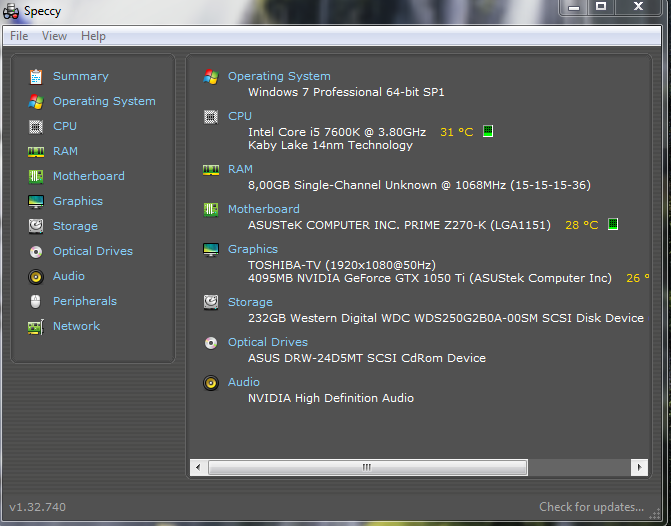Select Motherboard in the sidebar
This screenshot has width=671, height=526.
(89, 176)
